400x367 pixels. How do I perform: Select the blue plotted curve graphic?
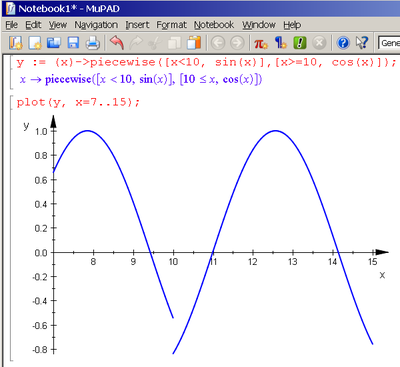(x=213, y=242)
